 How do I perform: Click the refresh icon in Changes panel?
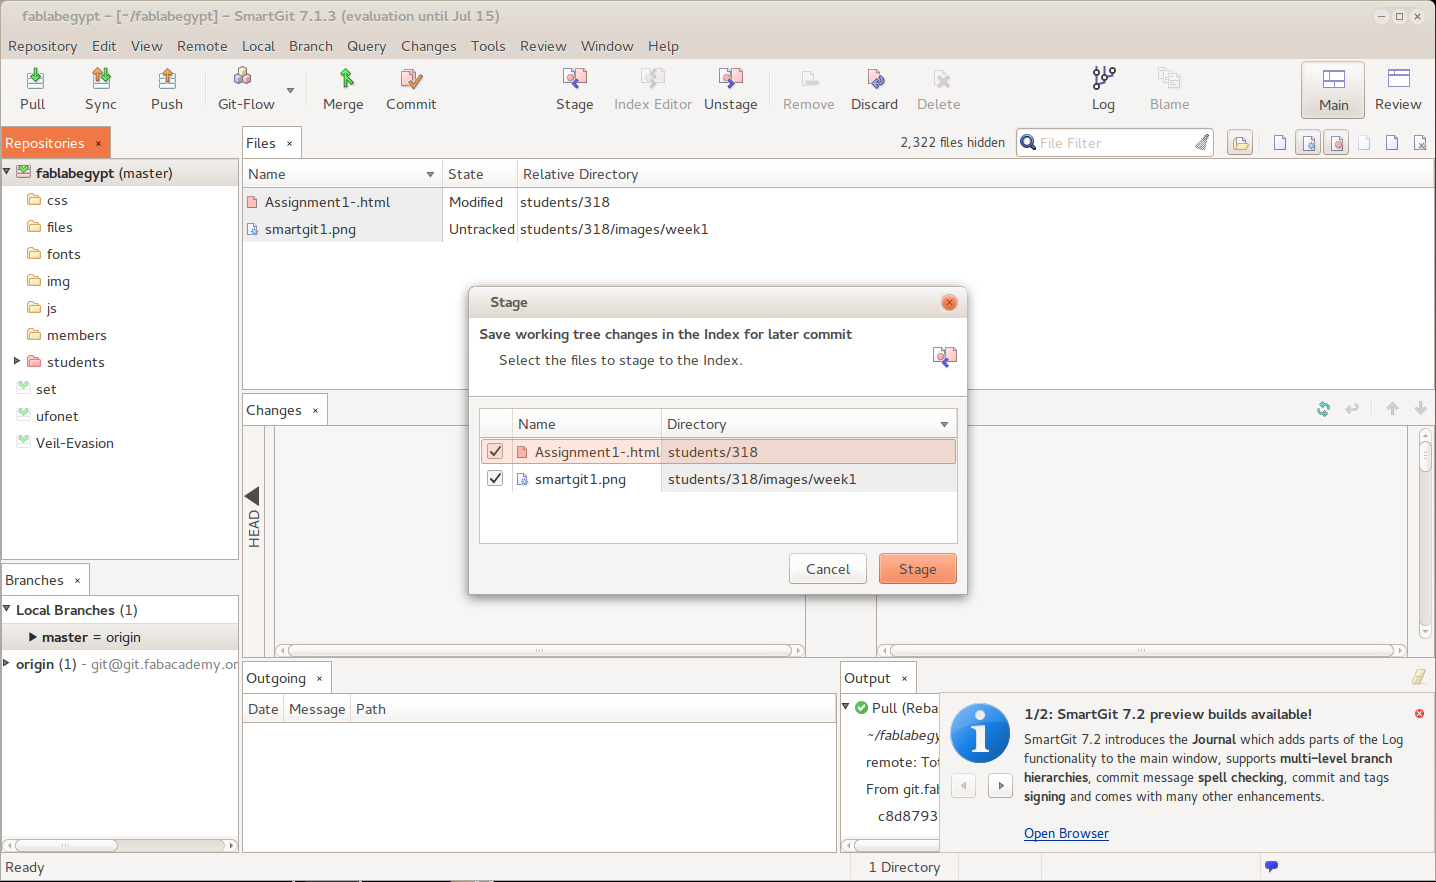coord(1323,409)
